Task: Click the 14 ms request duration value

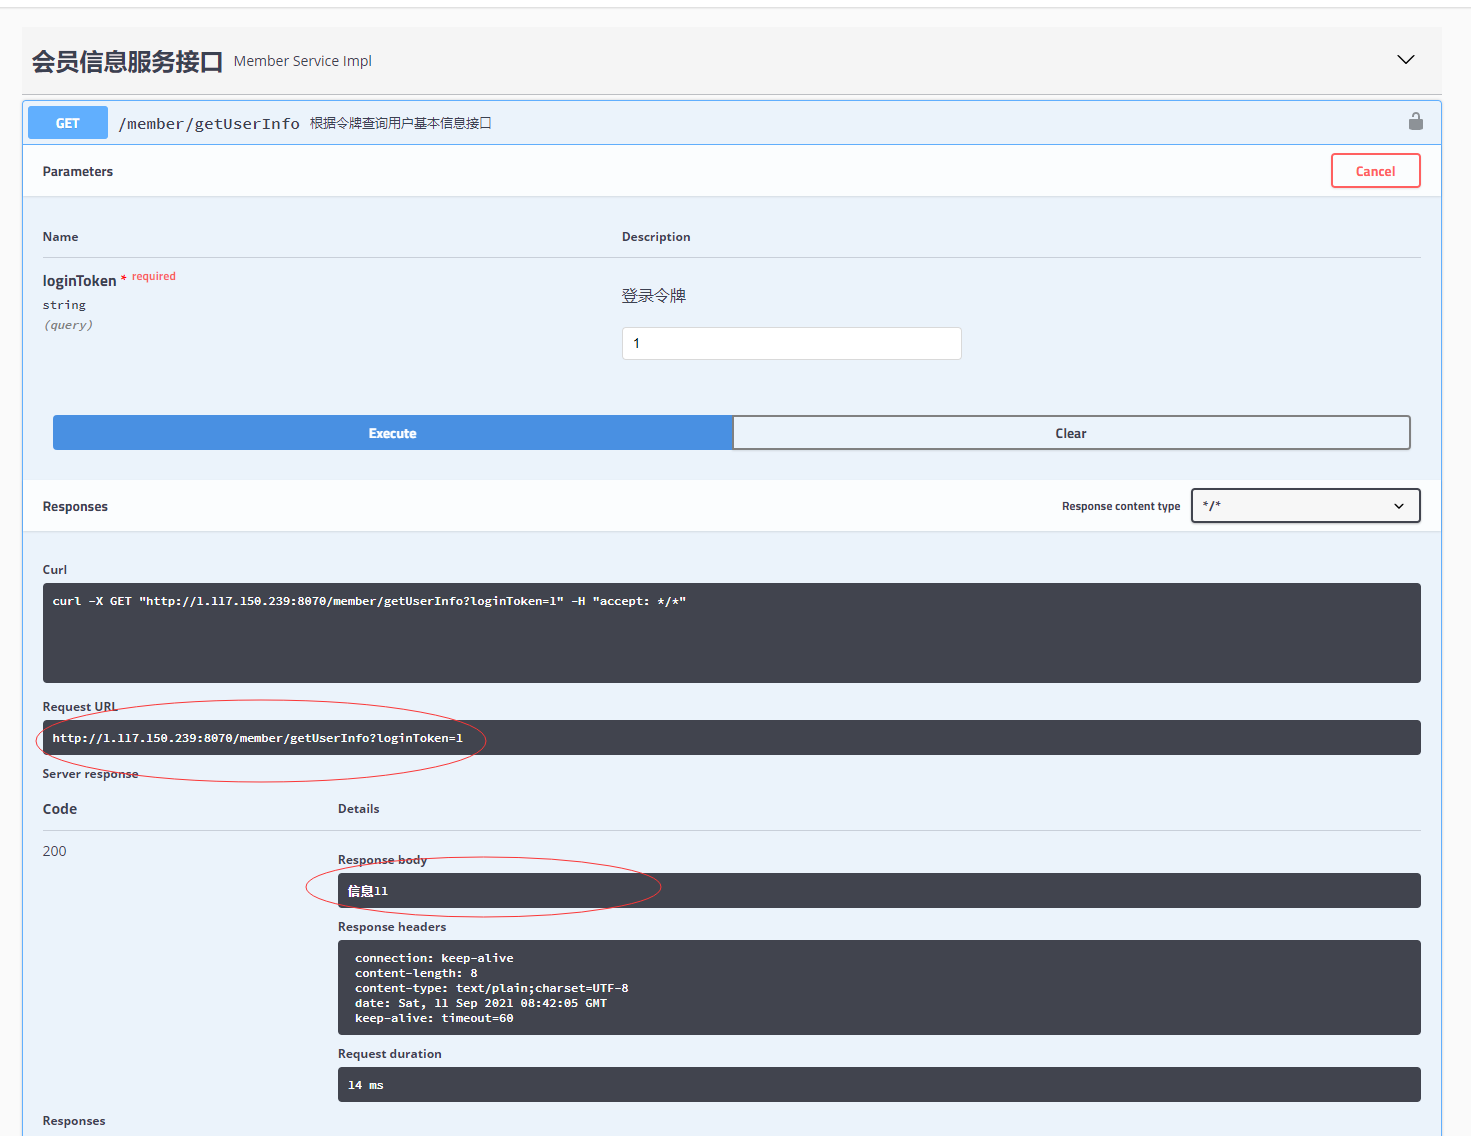Action: tap(365, 1085)
